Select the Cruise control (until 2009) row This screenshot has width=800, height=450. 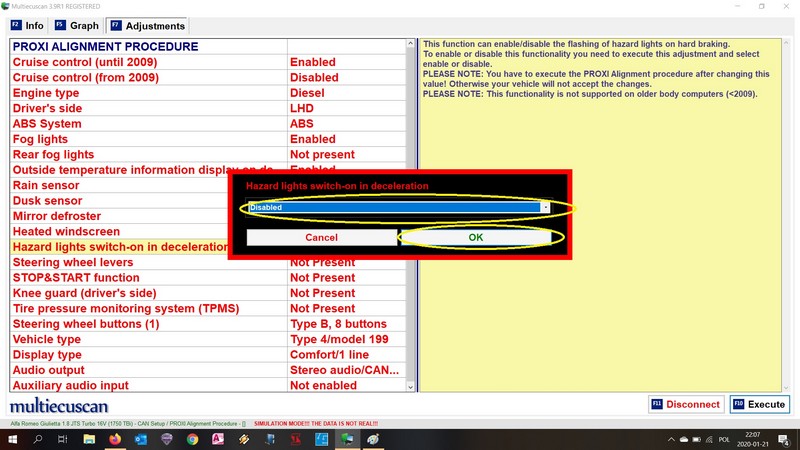tap(208, 62)
